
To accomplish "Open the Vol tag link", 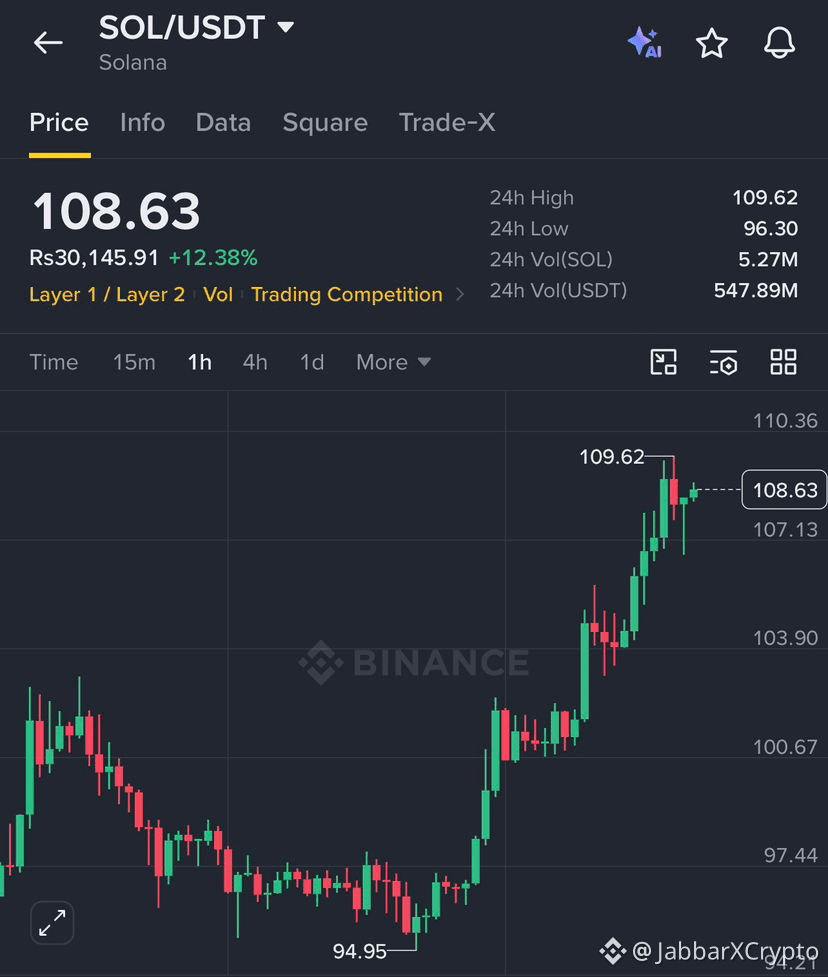I will (x=218, y=294).
